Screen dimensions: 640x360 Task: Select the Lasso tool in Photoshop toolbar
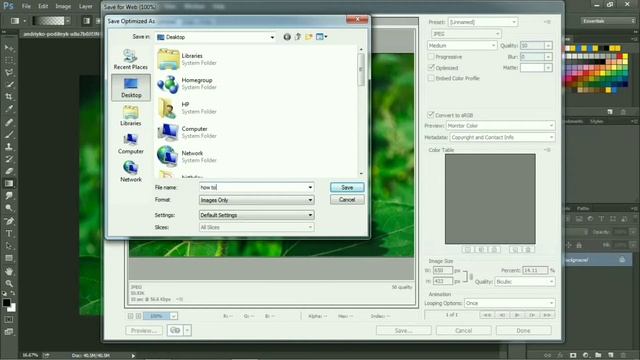click(9, 72)
